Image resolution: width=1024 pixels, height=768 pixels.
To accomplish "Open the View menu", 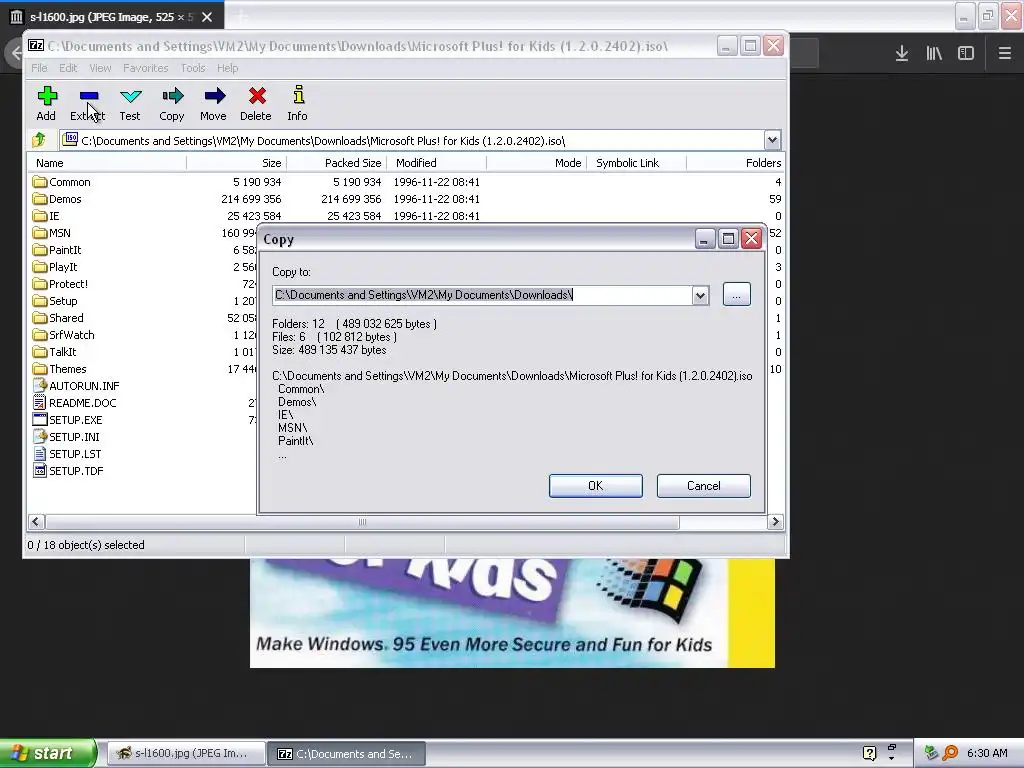I will pos(100,68).
